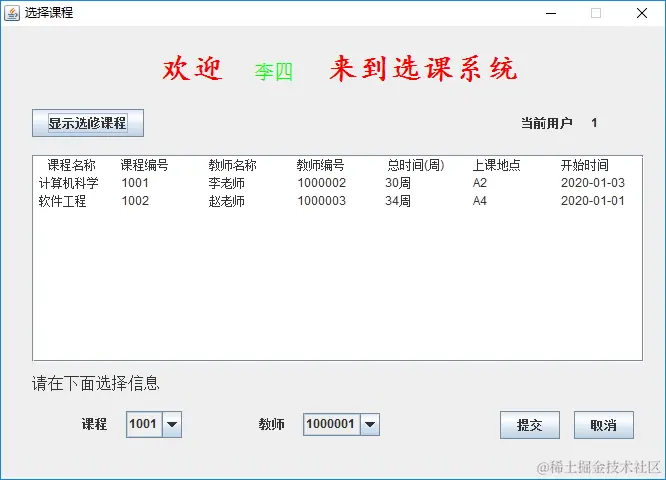This screenshot has width=666, height=480.
Task: Click the 30周 duration cell
Action: pos(398,183)
